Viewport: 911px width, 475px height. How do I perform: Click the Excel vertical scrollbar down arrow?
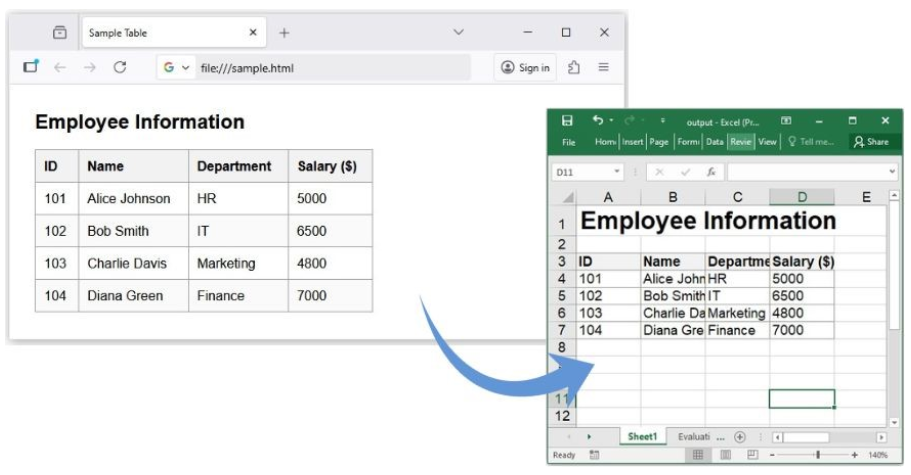coord(895,422)
